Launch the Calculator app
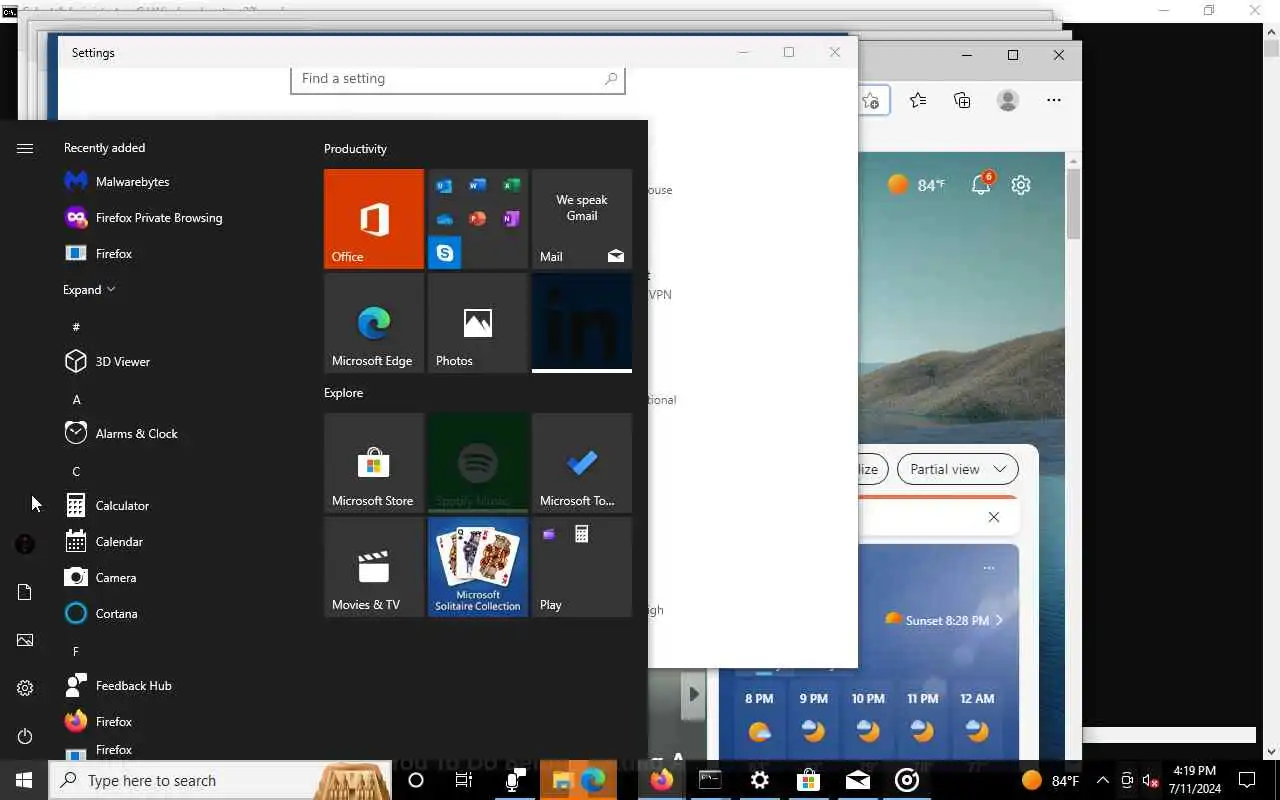 coord(170,505)
